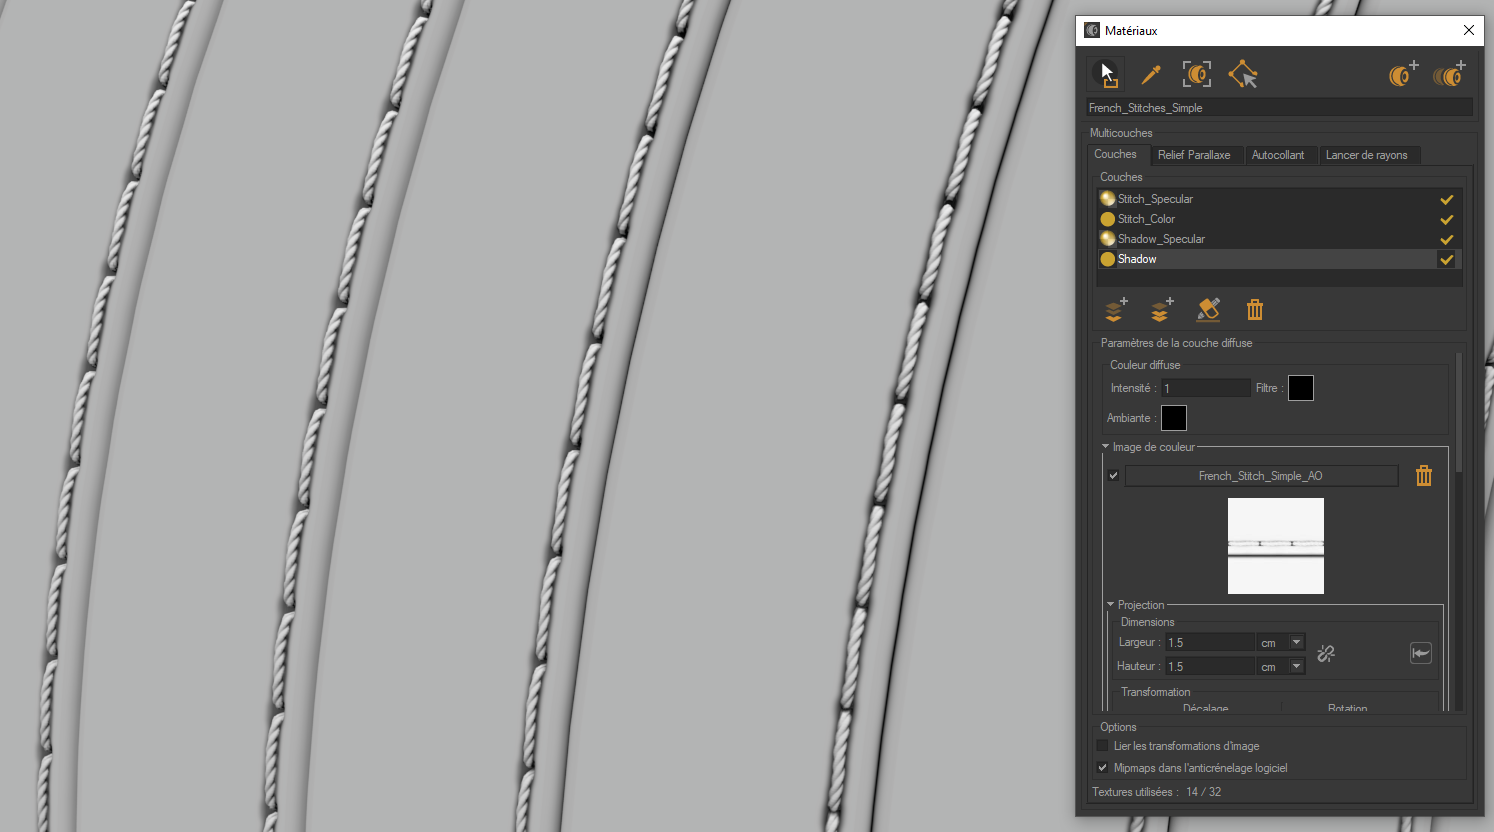Viewport: 1494px width, 832px height.
Task: Toggle visibility checkmark of Stitch_Specular layer
Action: click(1446, 199)
